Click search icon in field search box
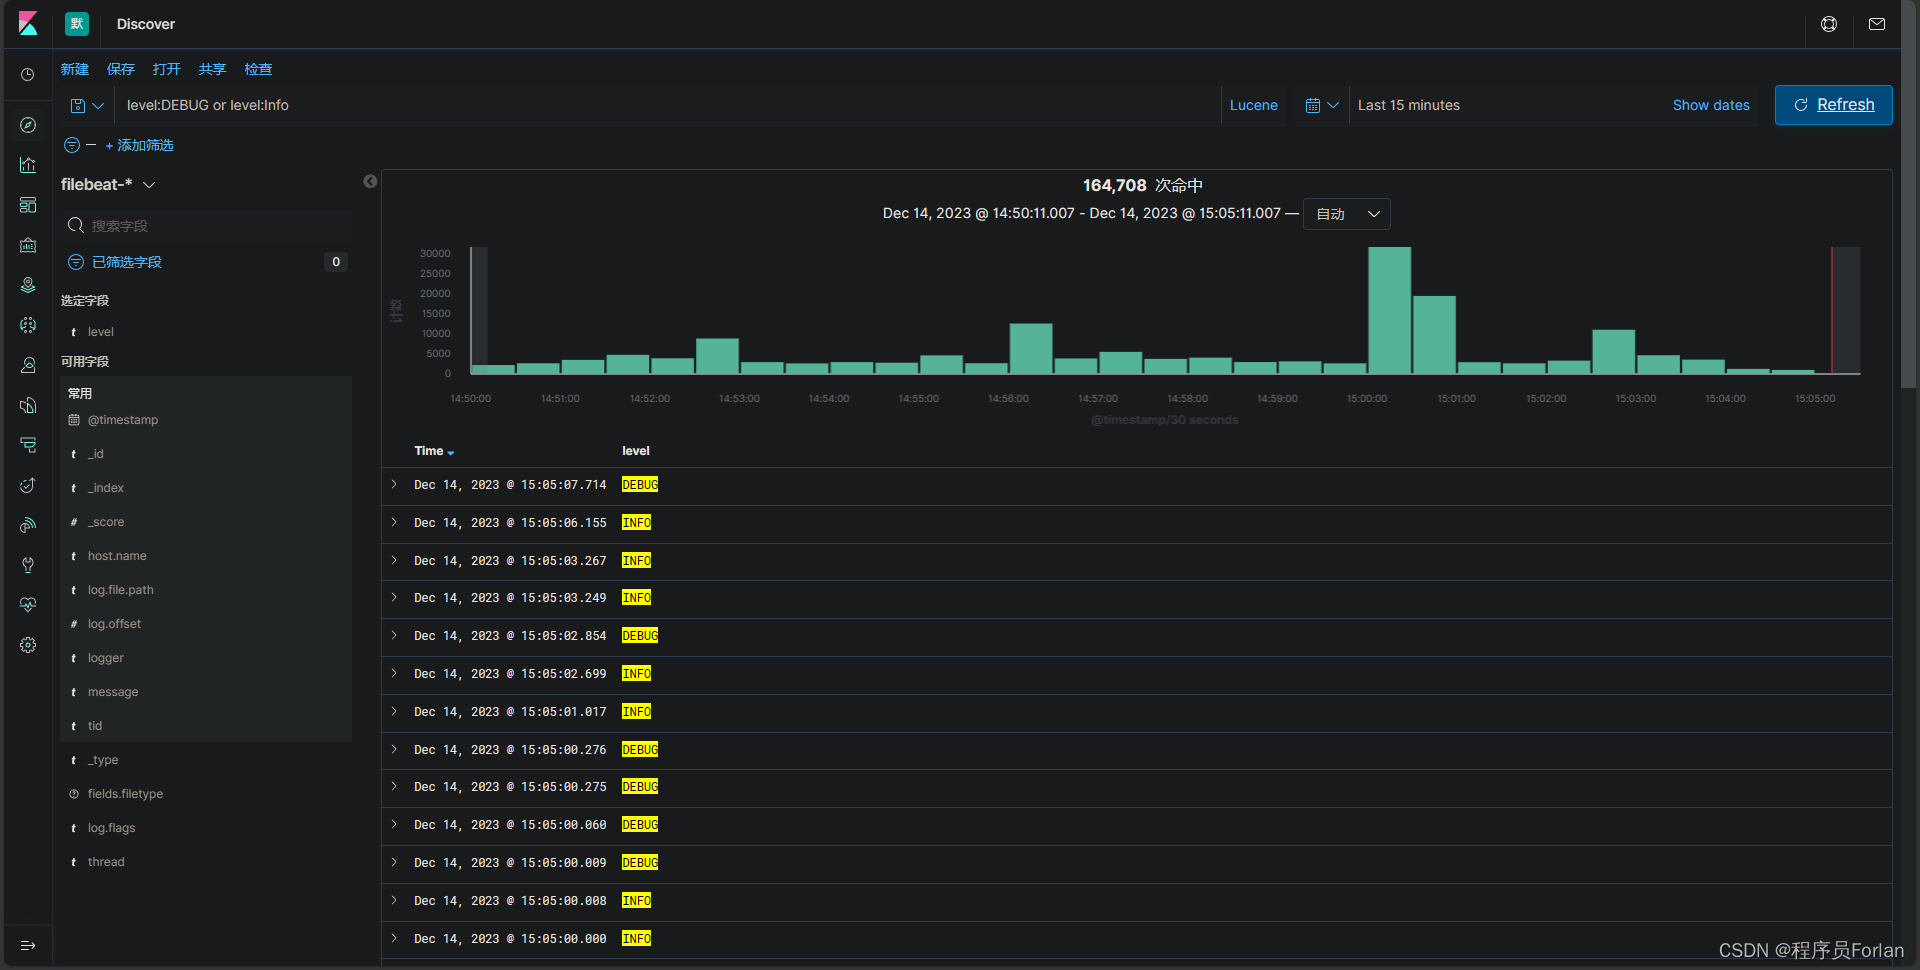Image resolution: width=1920 pixels, height=970 pixels. pyautogui.click(x=75, y=225)
